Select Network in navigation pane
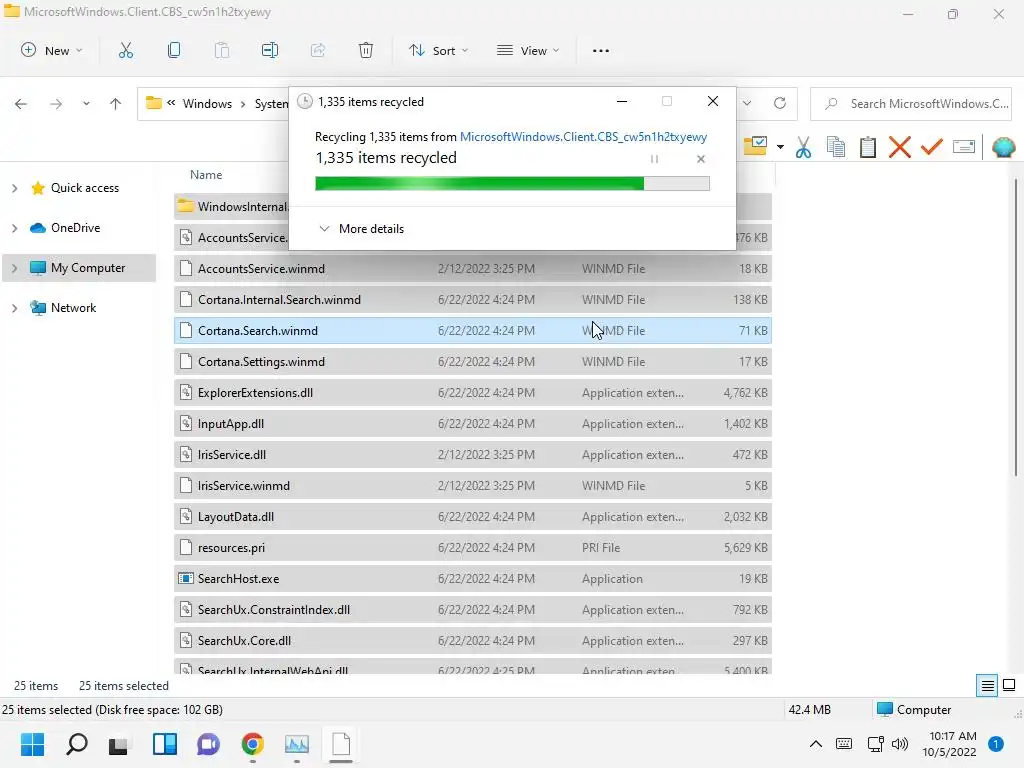 [x=73, y=308]
